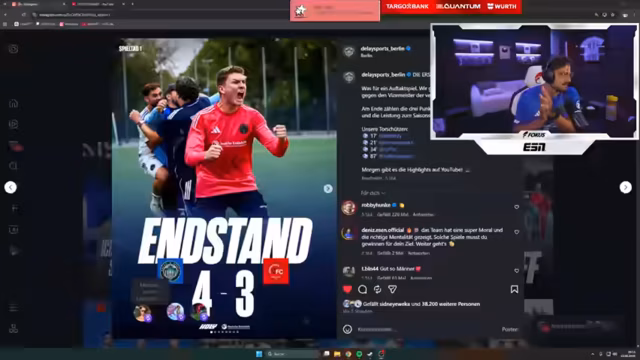Go to next post with right arrow

point(625,187)
